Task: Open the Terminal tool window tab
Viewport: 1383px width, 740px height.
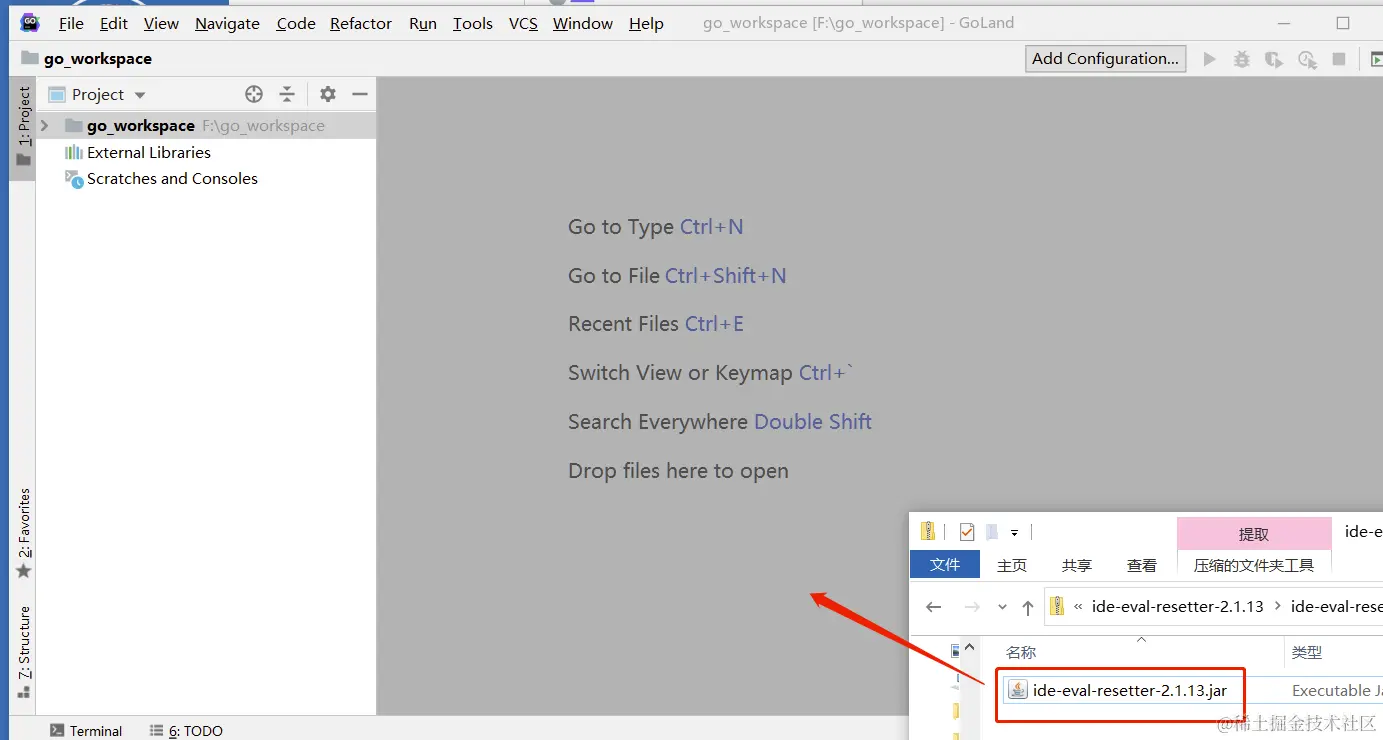Action: 86,730
